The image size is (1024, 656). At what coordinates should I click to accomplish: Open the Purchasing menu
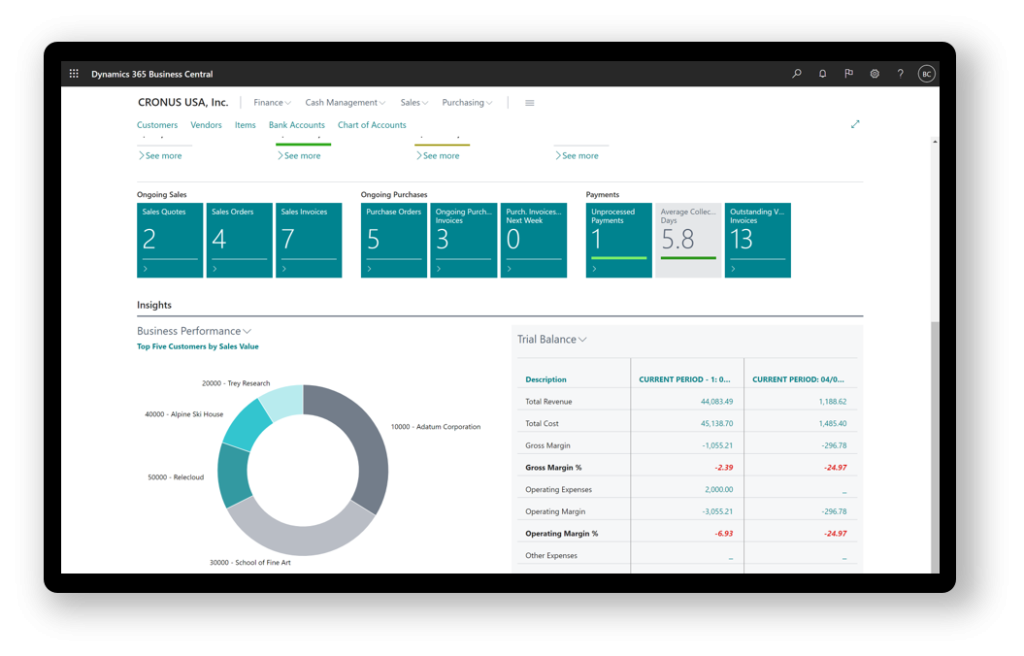467,103
